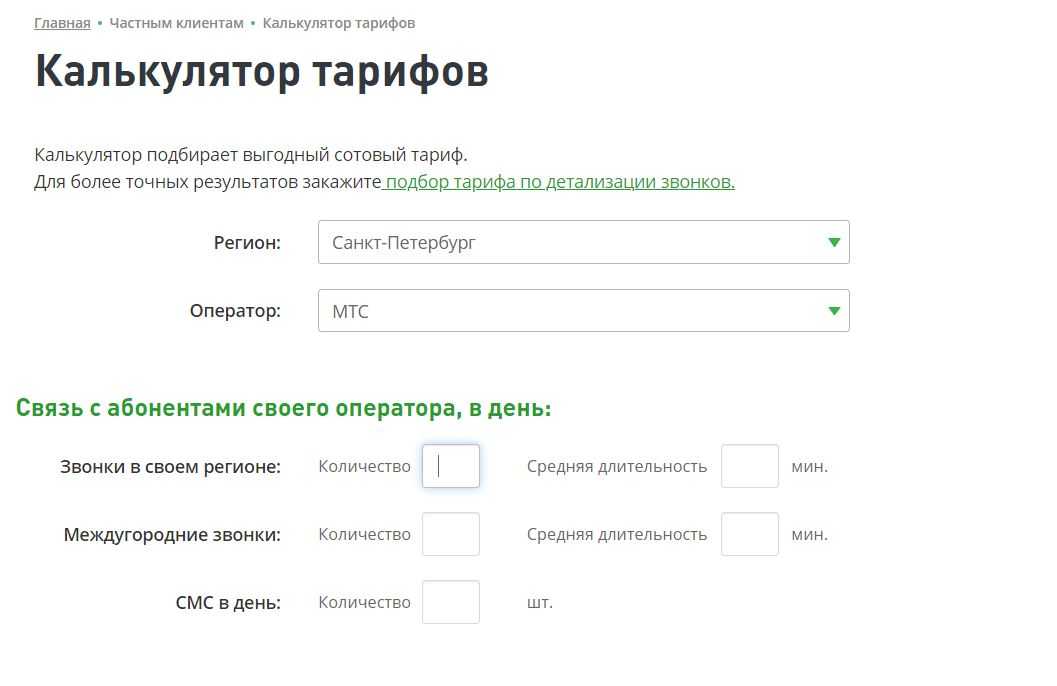Open the Регион combo box showing Санкт-Петербург
Screen dimensions: 1057x686
570,243
